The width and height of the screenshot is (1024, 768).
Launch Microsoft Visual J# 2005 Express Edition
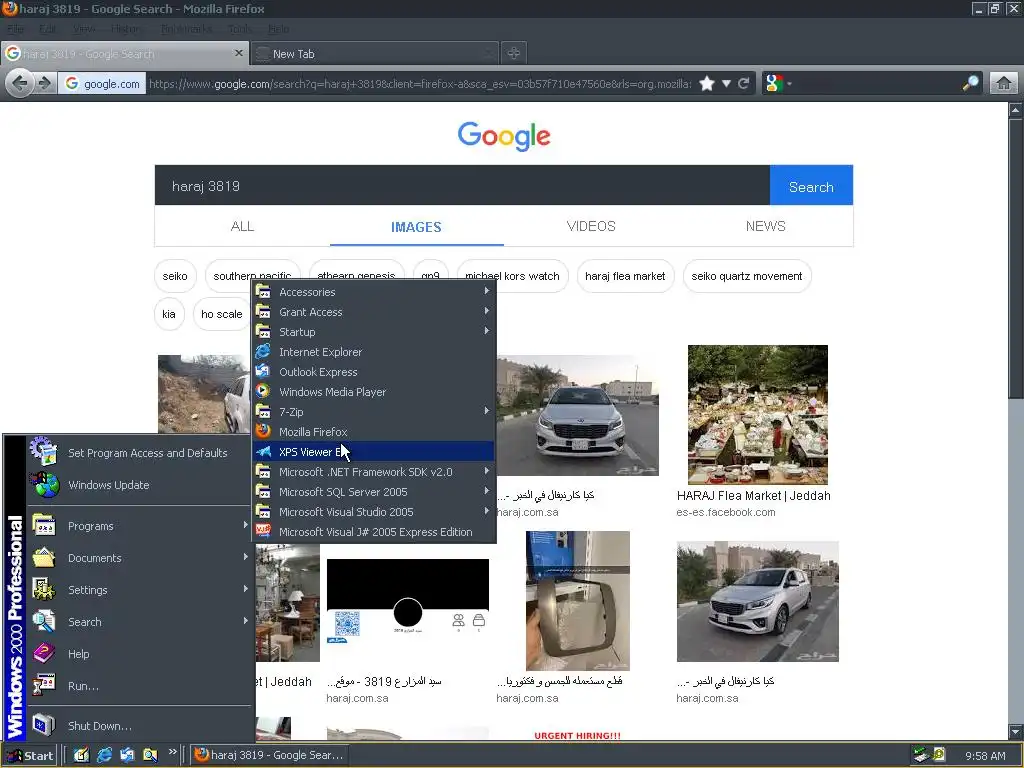coord(374,532)
